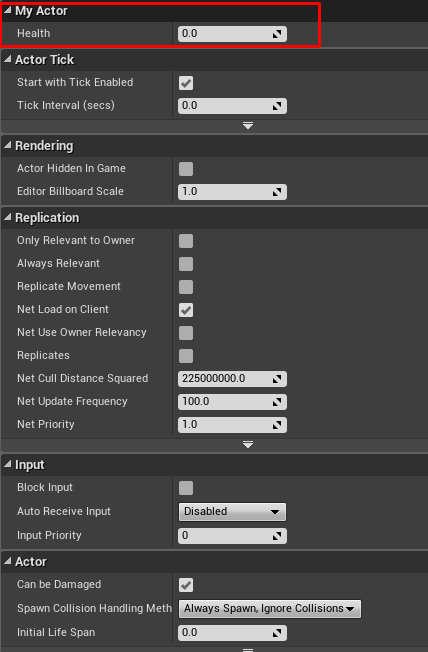Show advanced Actor Tick properties arrow

point(248,125)
